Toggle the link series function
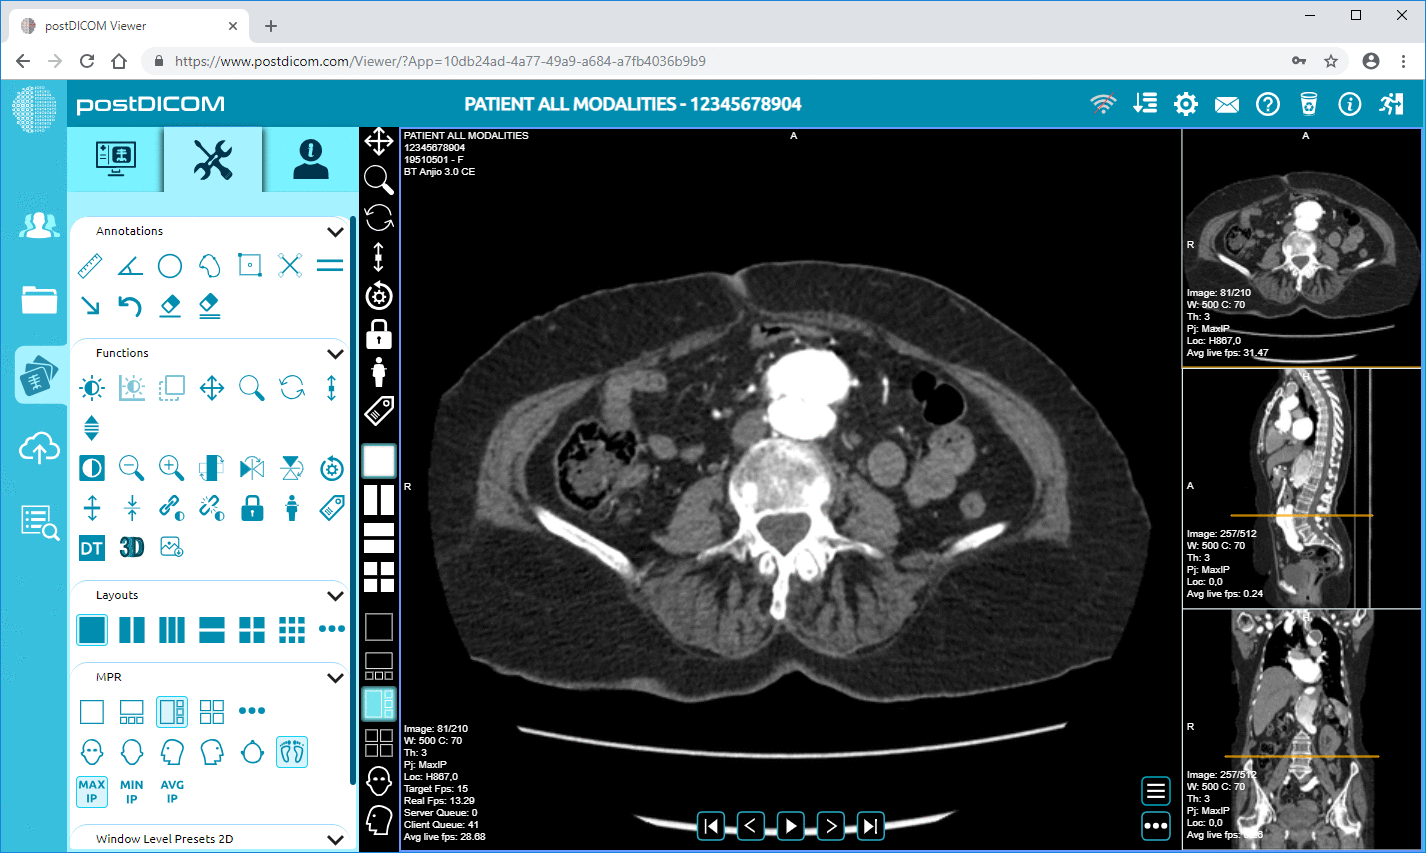The image size is (1426, 853). tap(171, 508)
